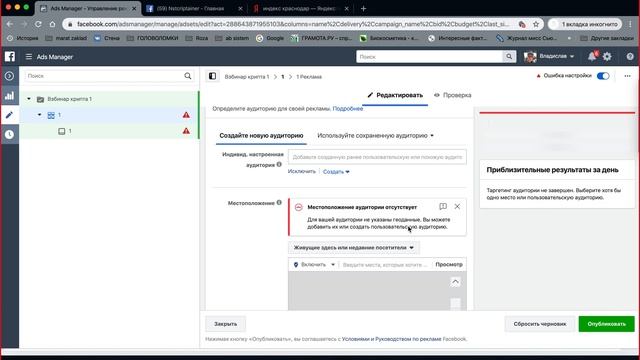640x360 pixels.
Task: Switch to the Yandex browser tab
Action: click(301, 8)
